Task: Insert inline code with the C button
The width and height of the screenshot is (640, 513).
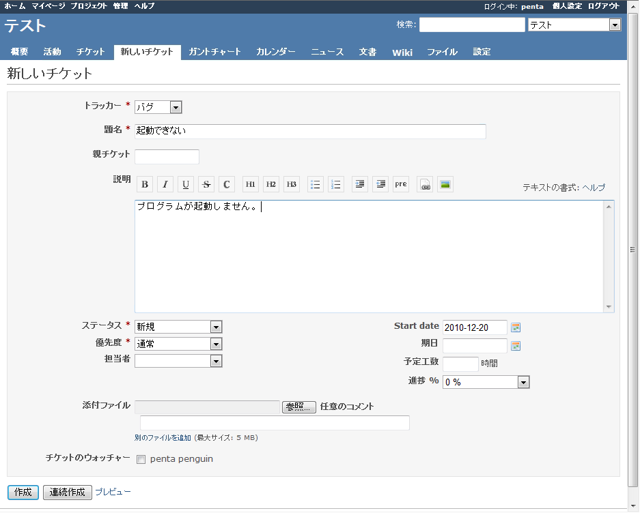Action: (x=227, y=184)
